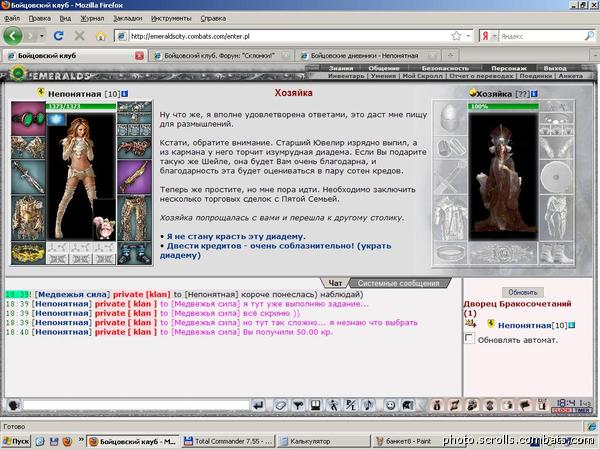Image resolution: width=600 pixels, height=450 pixels.
Task: Click Хозяйка's 100% health bar
Action: point(503,106)
